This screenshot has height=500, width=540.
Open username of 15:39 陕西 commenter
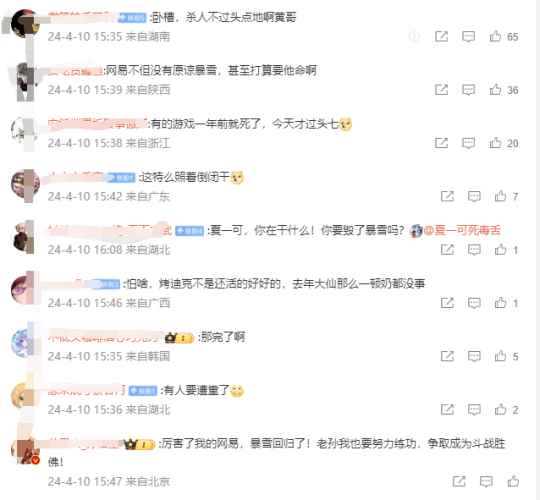coord(75,71)
